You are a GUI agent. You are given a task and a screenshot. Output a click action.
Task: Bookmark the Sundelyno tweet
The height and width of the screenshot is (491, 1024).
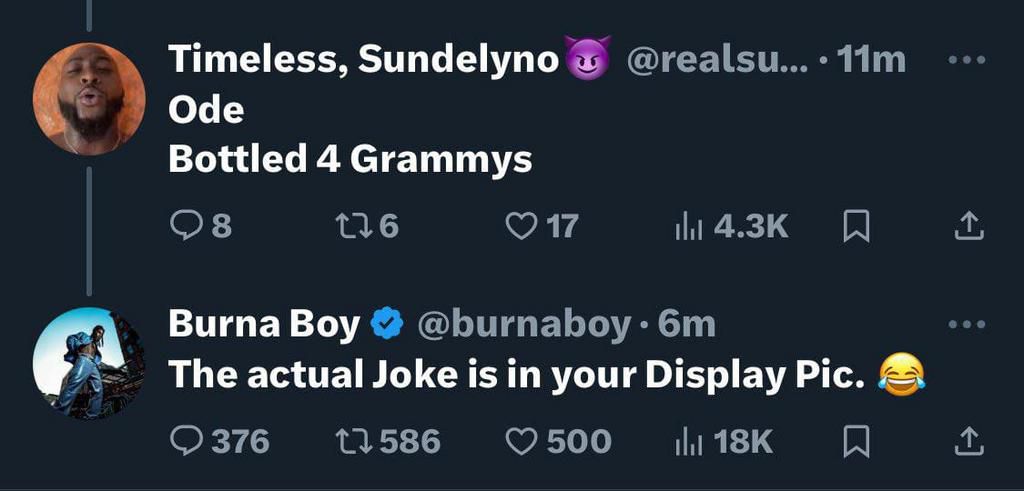855,227
